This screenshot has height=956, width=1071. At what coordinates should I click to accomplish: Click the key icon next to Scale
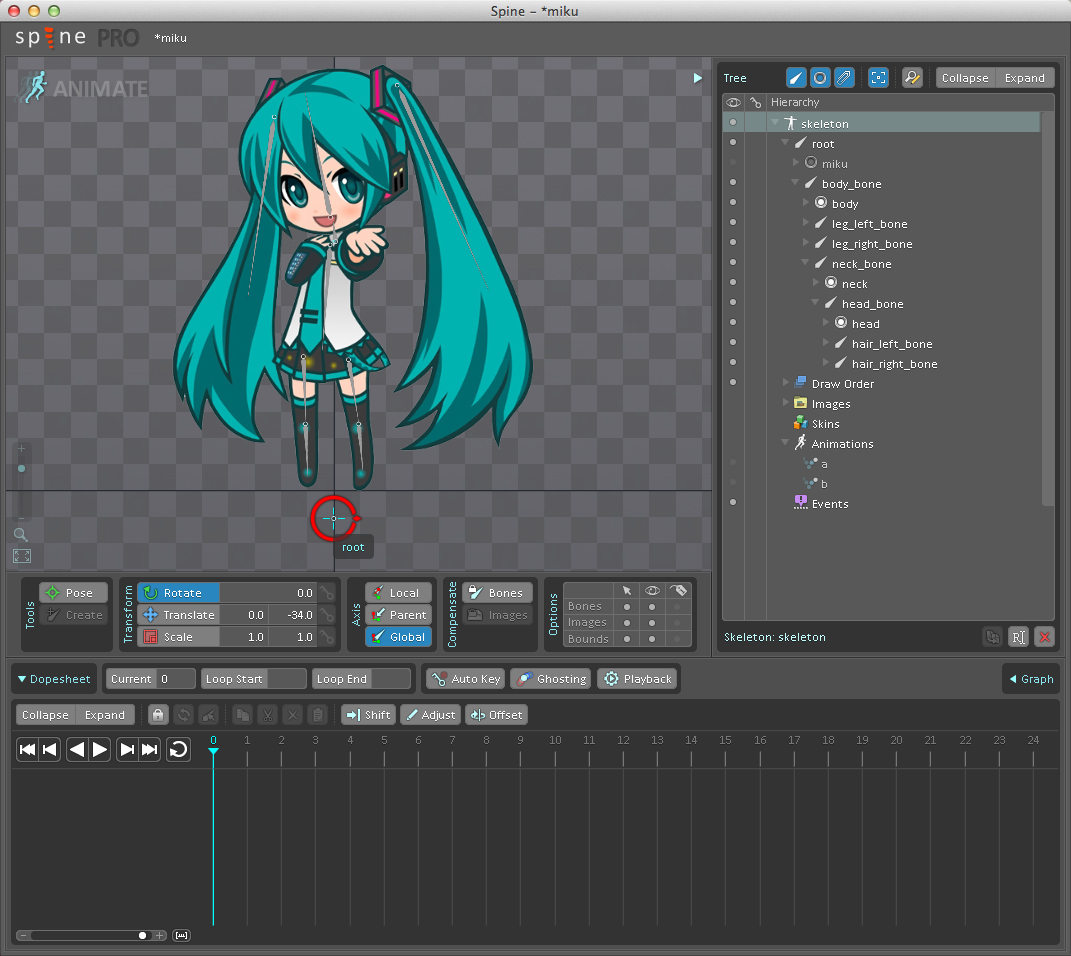pyautogui.click(x=327, y=636)
